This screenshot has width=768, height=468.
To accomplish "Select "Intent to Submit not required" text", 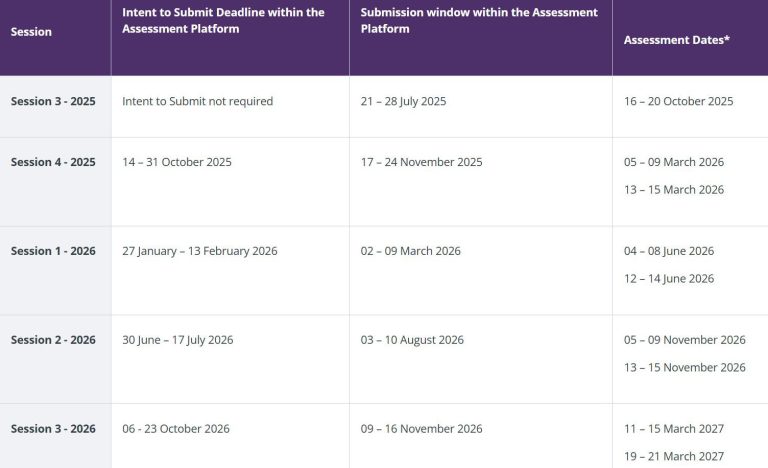I will pyautogui.click(x=197, y=101).
